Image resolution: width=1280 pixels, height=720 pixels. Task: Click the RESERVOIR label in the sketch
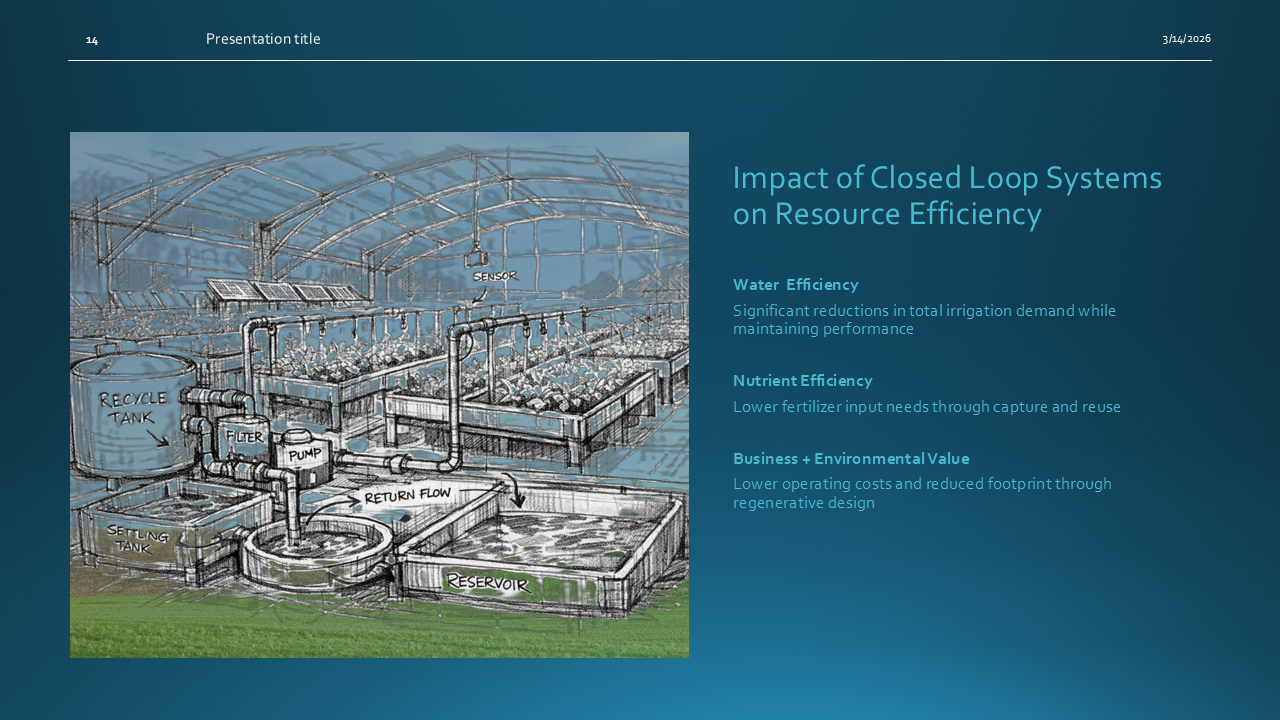487,582
